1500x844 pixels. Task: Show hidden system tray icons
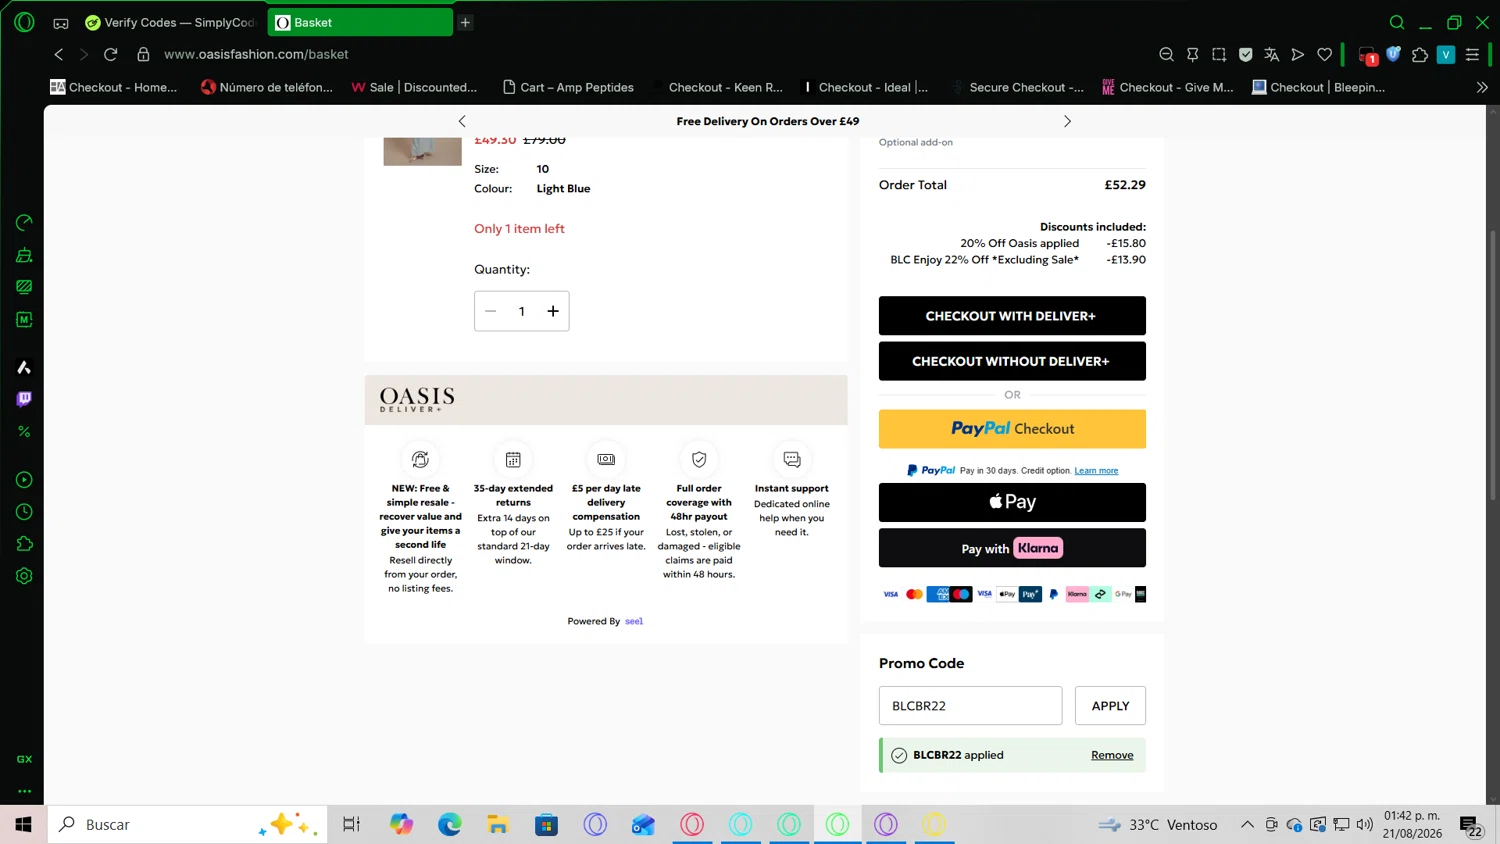[x=1247, y=825]
